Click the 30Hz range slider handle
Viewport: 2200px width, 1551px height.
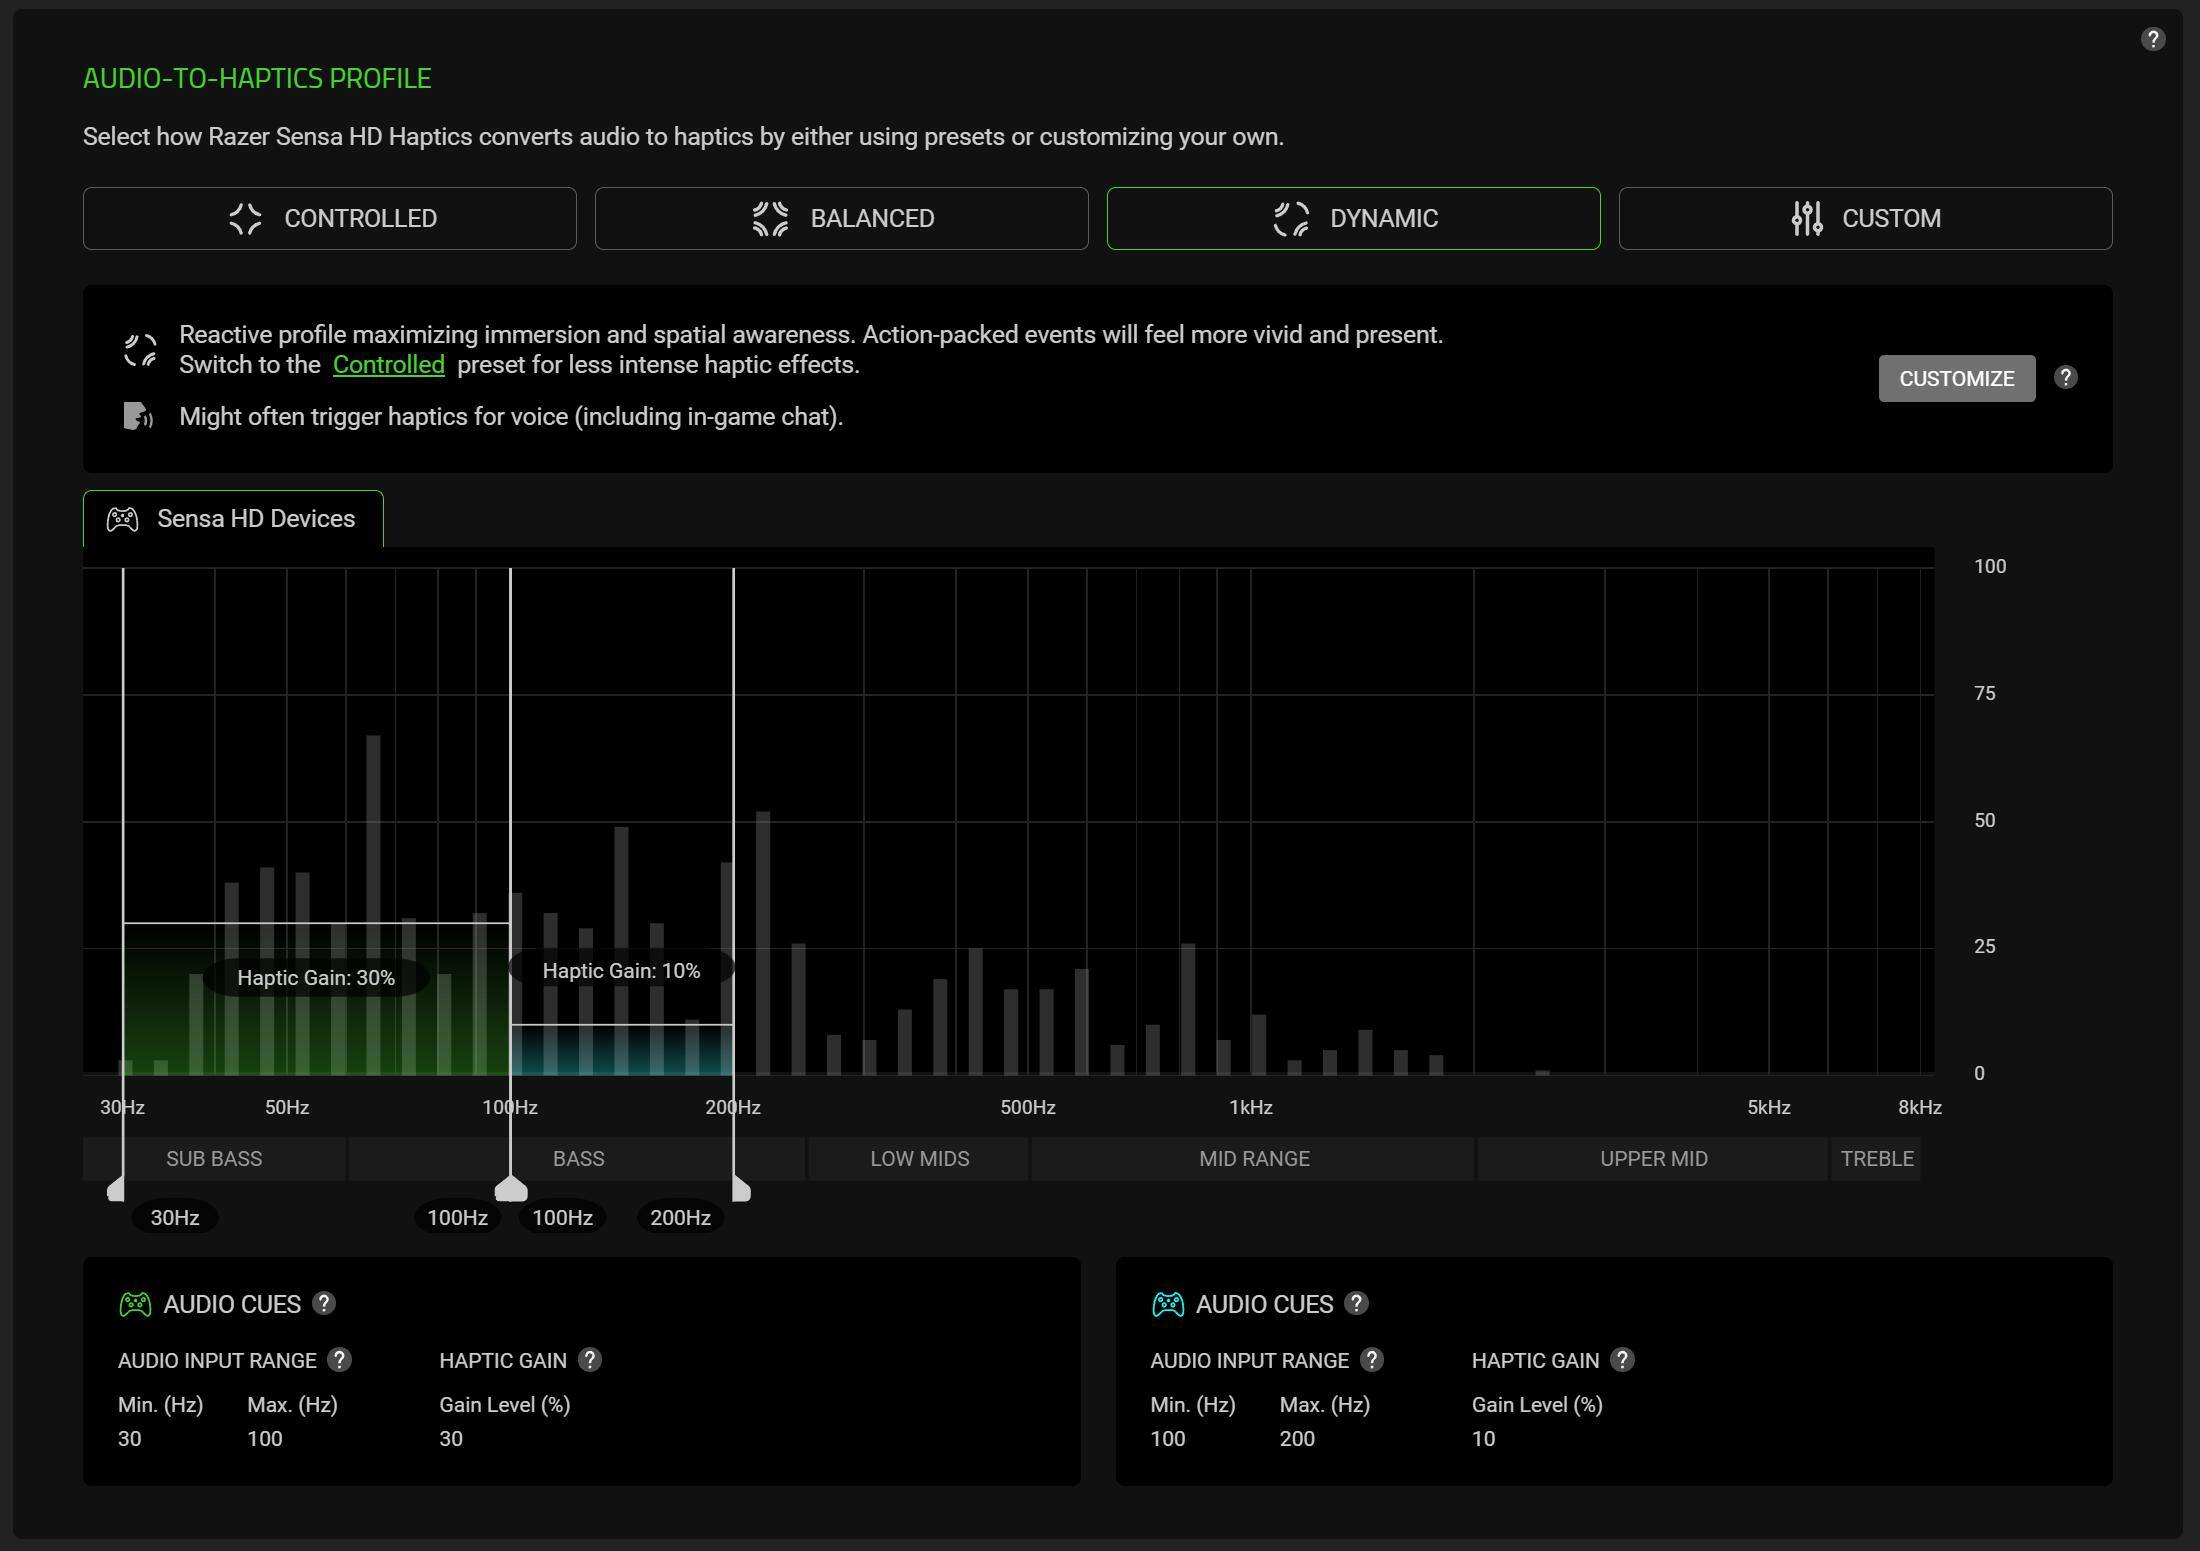point(117,1189)
